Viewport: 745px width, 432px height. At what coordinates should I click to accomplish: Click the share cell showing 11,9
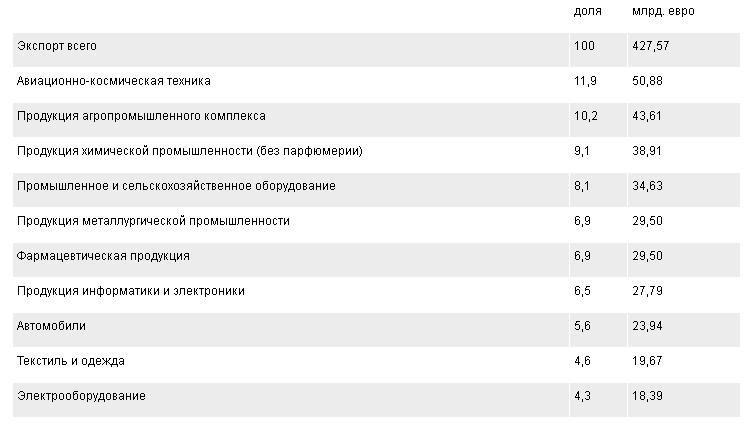[585, 81]
